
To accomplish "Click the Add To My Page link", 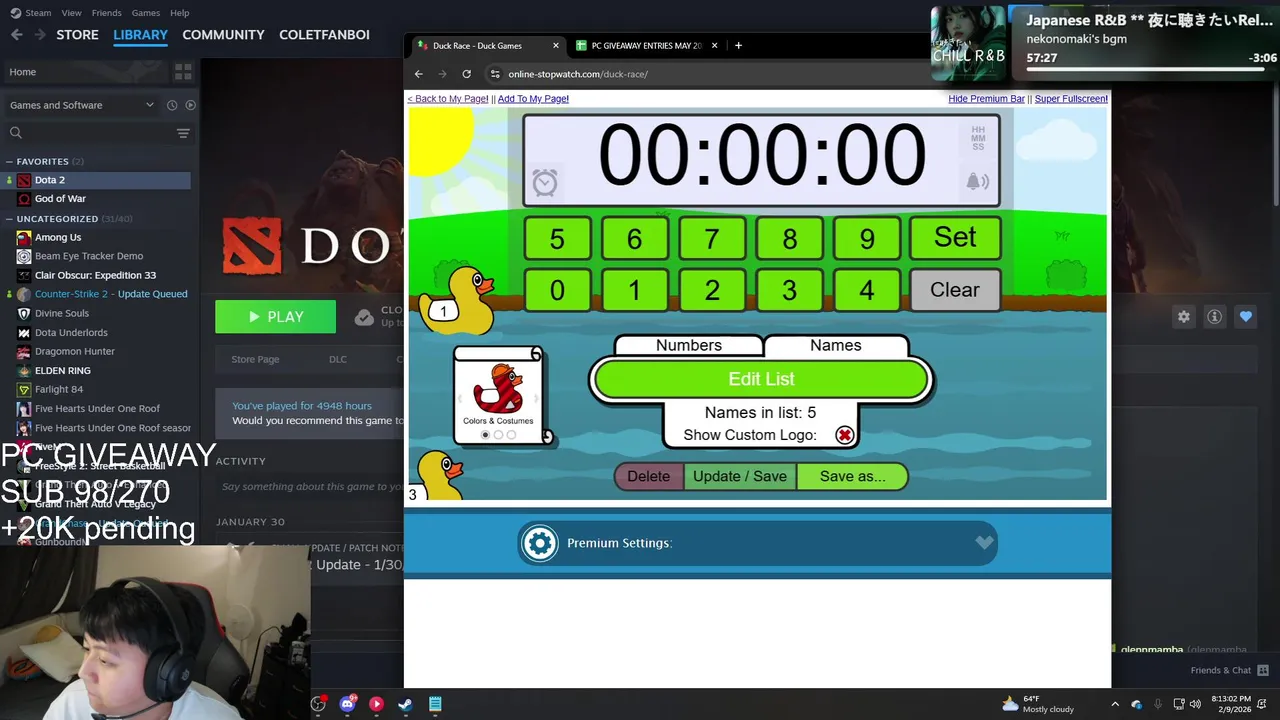I will [x=533, y=99].
